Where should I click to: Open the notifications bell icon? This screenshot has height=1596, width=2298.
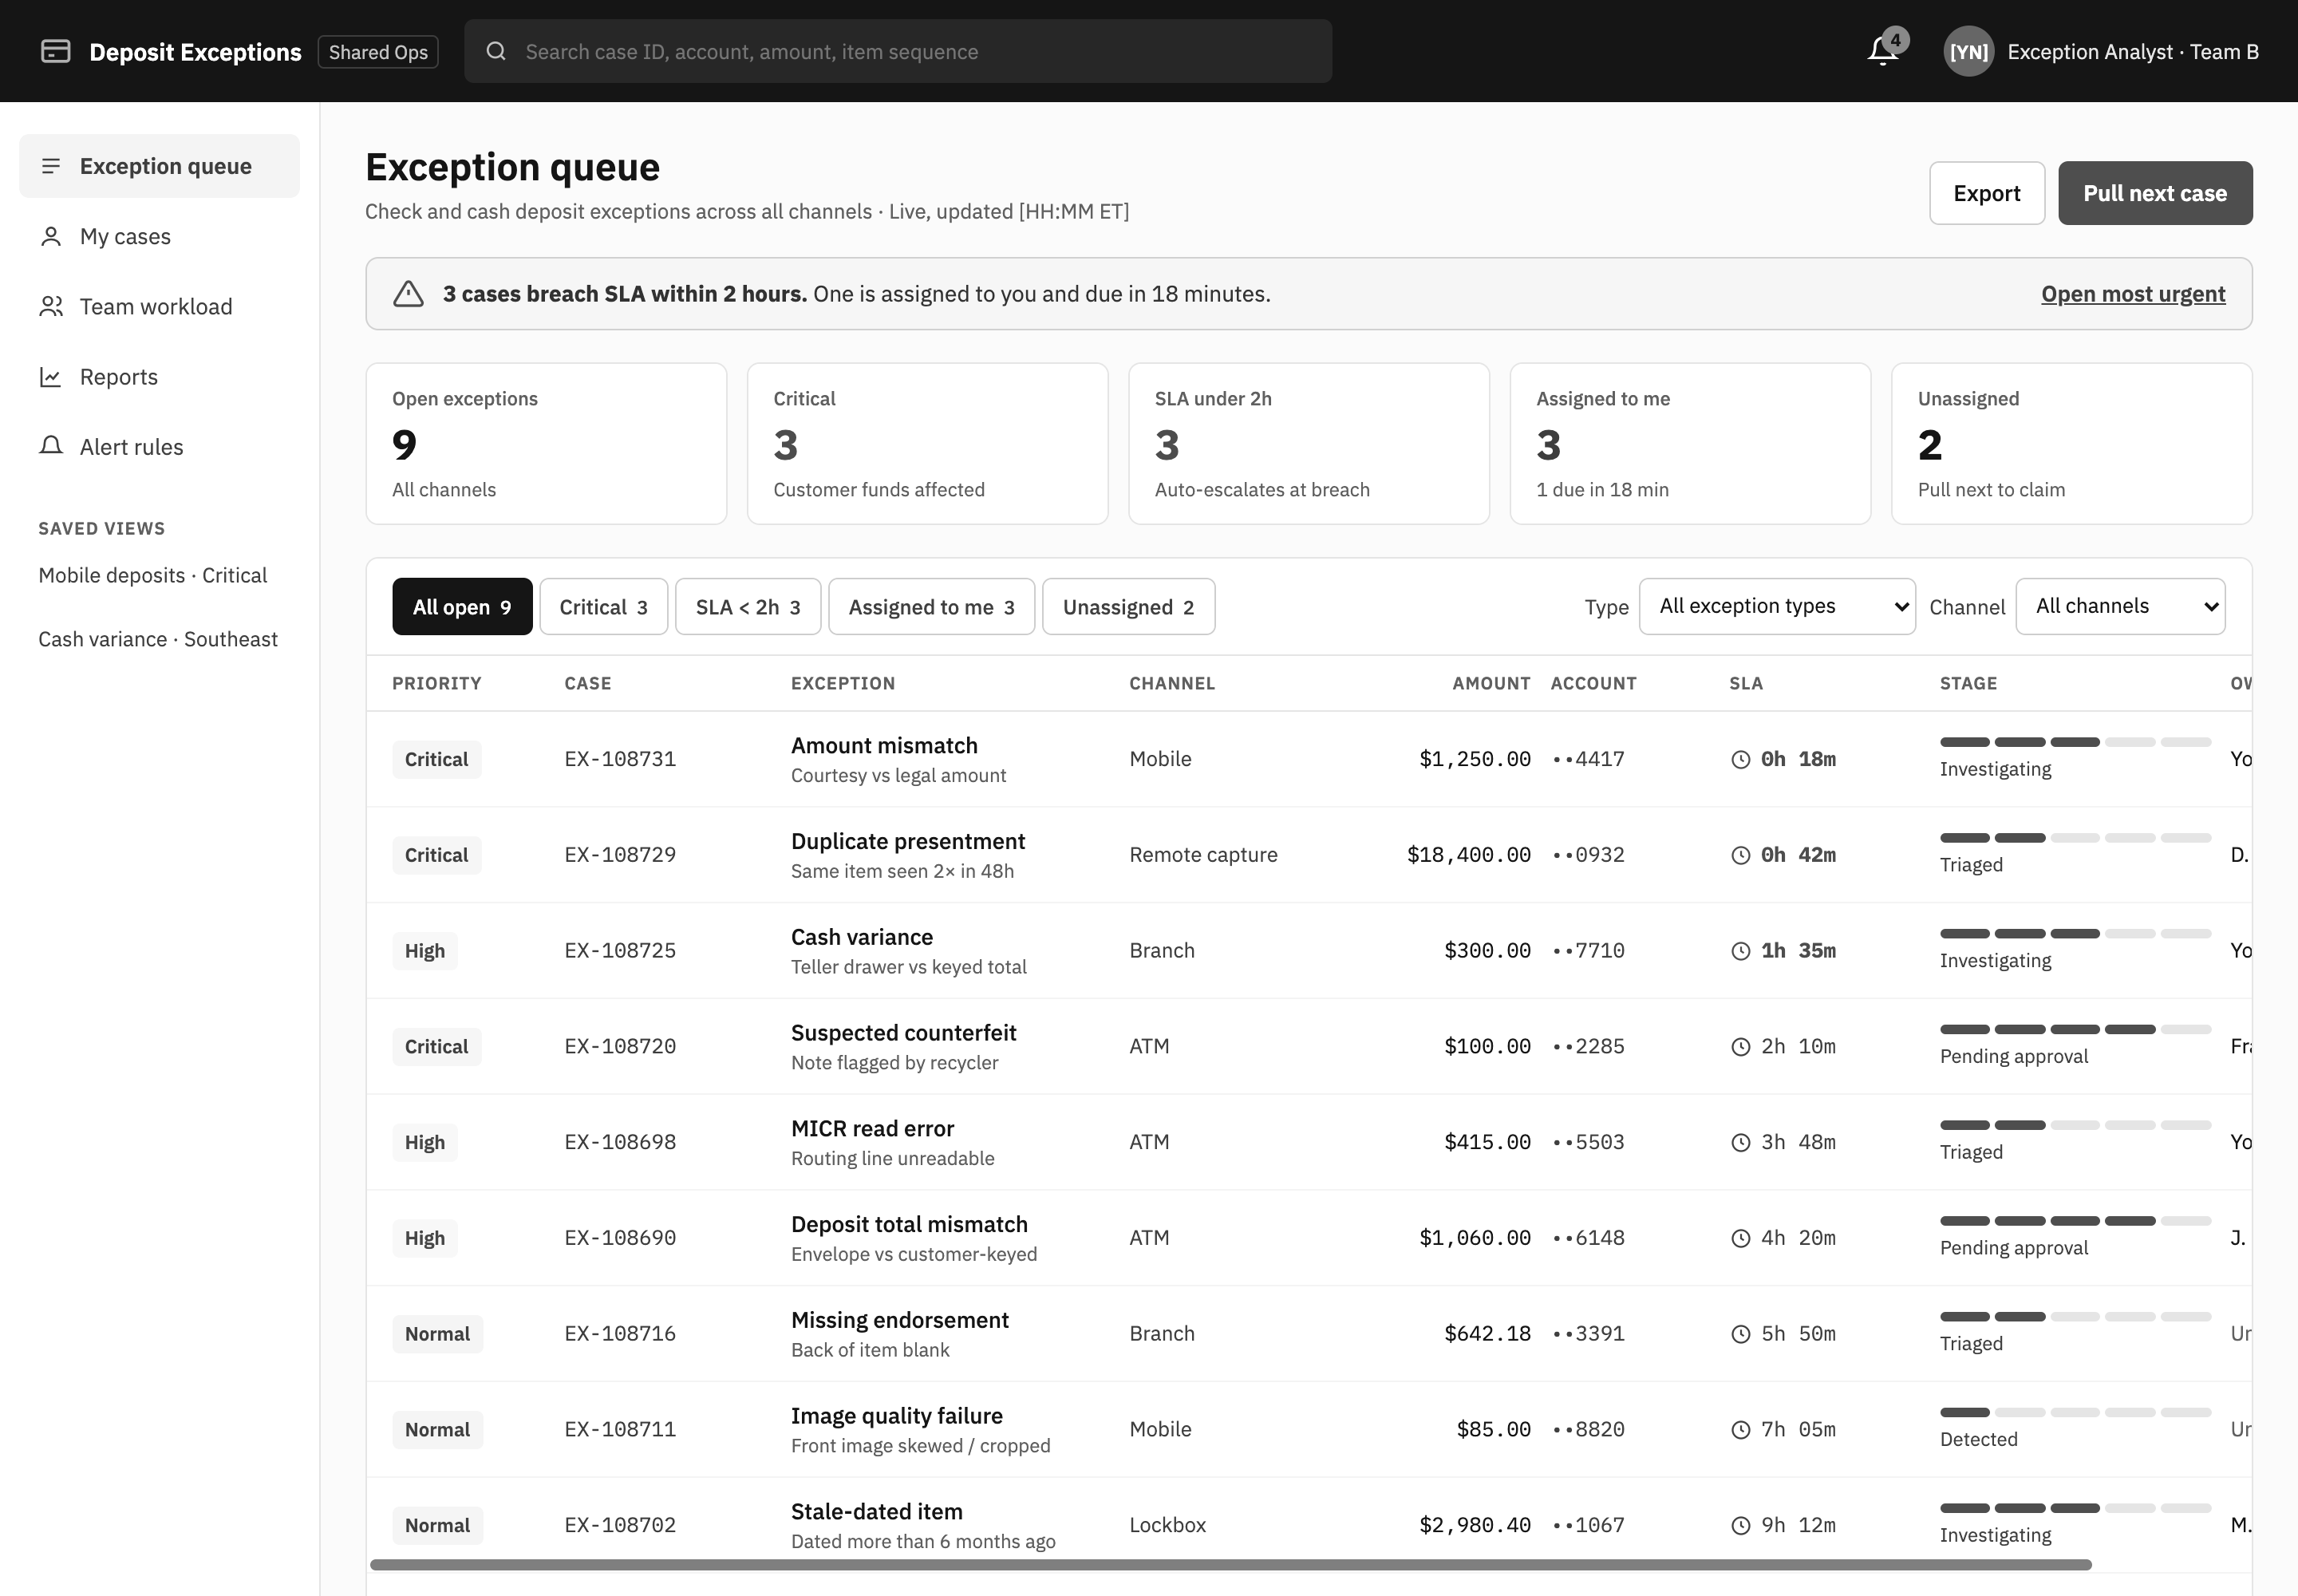click(x=1882, y=51)
